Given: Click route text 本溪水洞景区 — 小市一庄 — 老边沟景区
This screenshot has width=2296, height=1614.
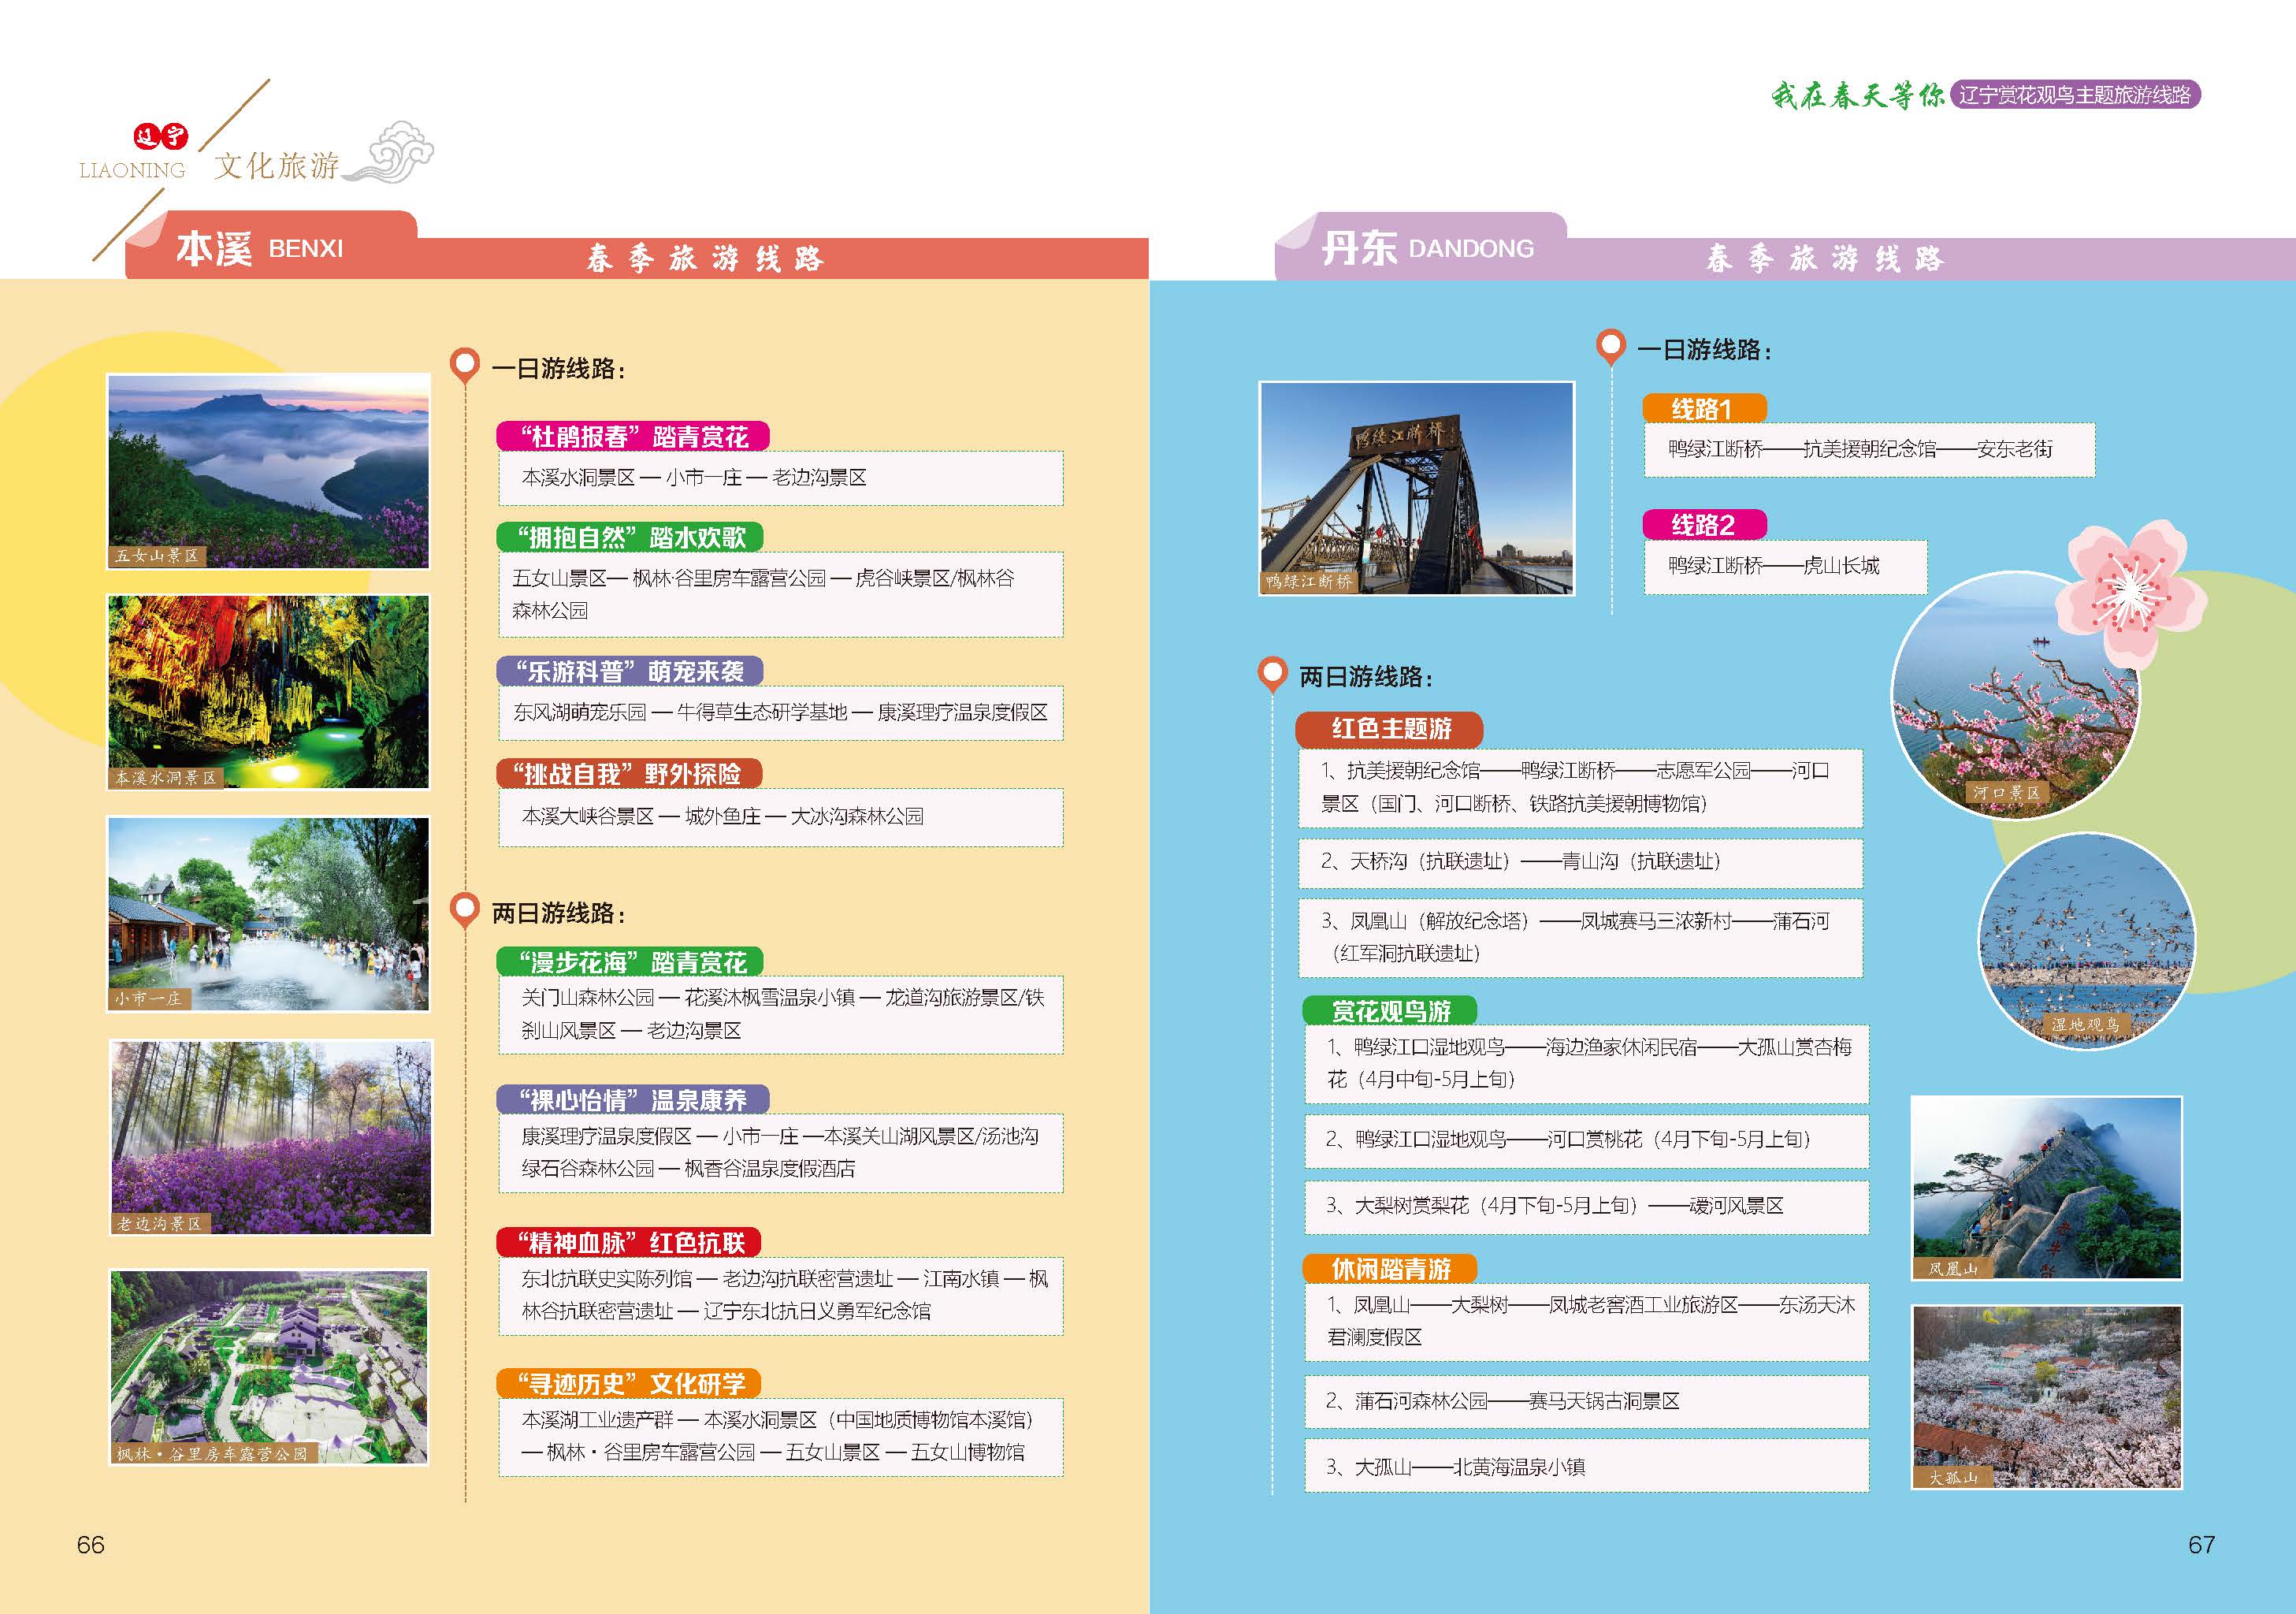Looking at the screenshot, I should pos(694,478).
